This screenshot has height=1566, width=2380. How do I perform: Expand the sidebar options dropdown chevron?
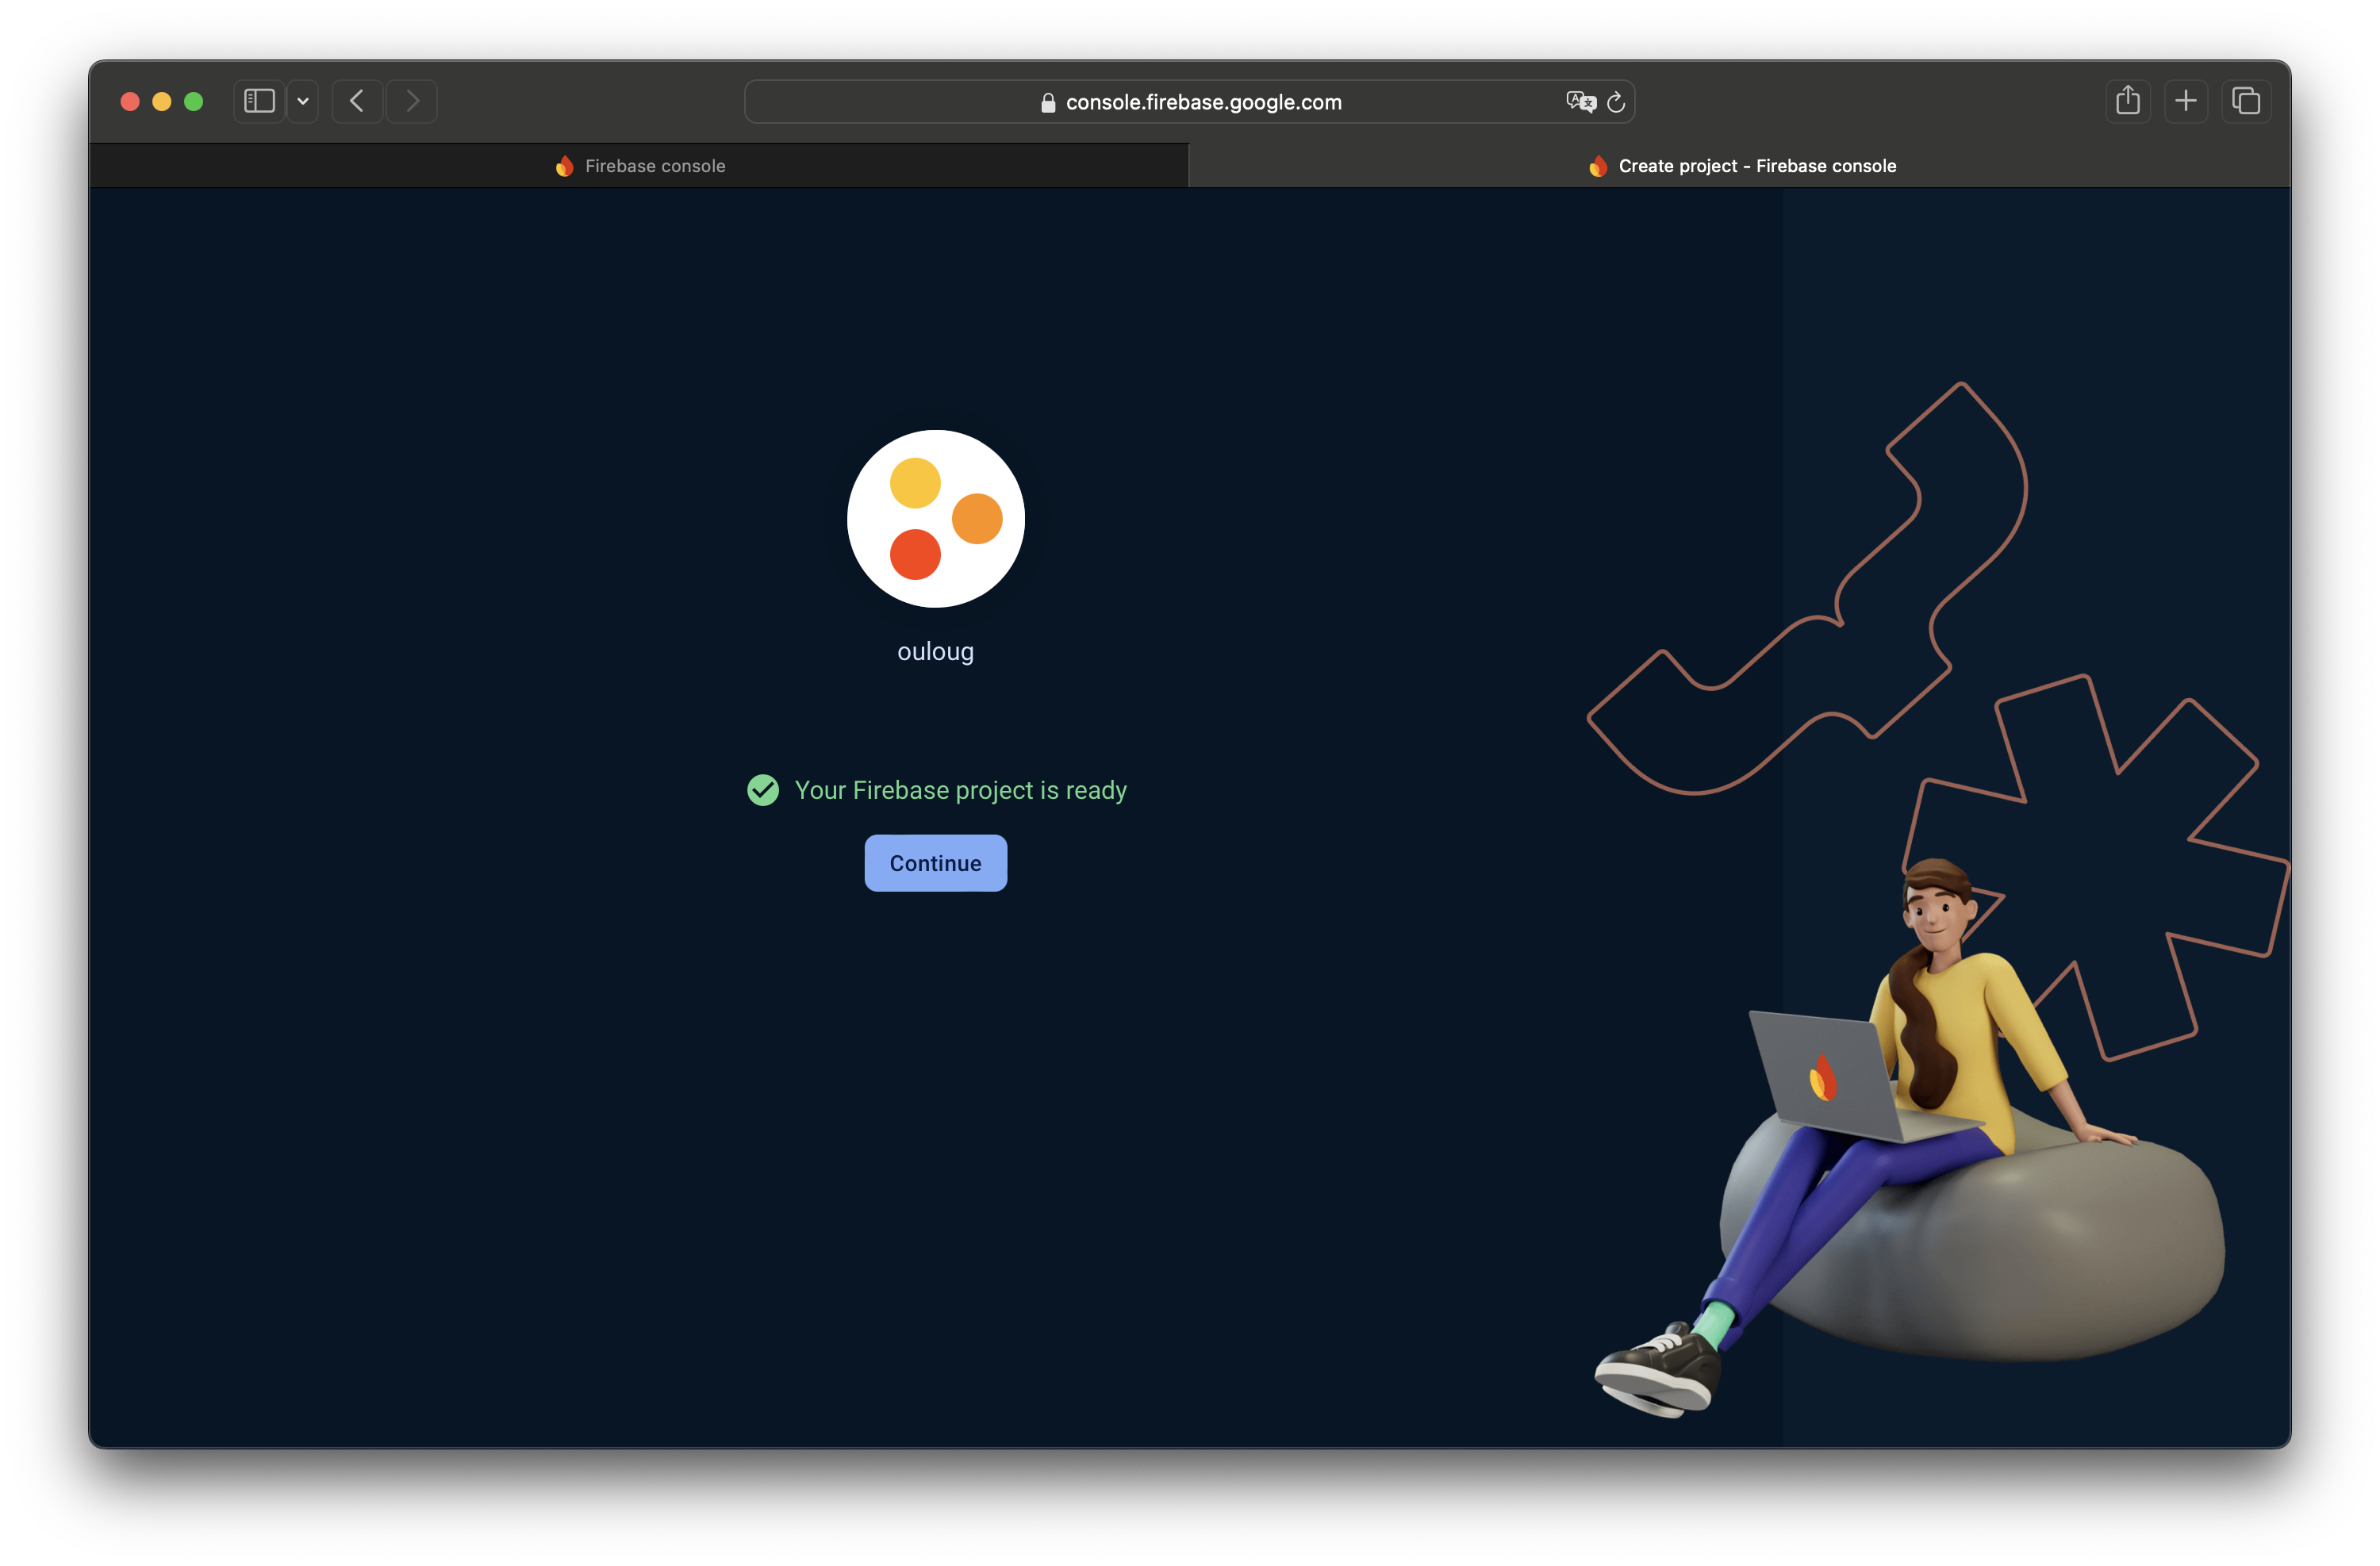[303, 101]
